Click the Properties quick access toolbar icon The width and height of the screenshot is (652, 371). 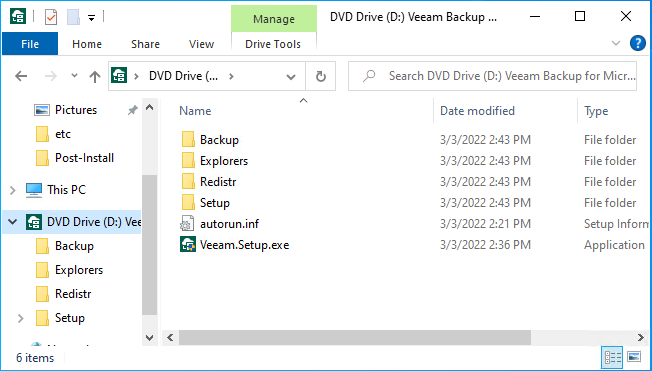51,17
